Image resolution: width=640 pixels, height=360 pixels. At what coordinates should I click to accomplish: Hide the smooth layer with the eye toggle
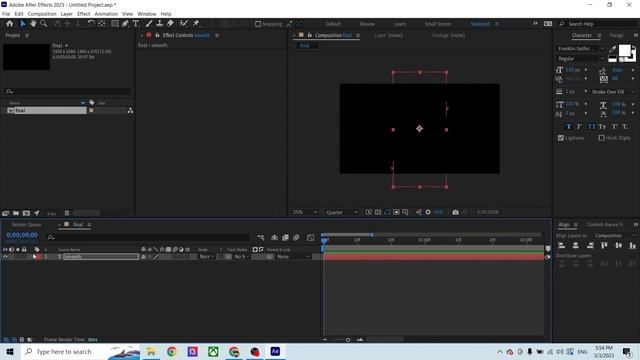[x=5, y=257]
